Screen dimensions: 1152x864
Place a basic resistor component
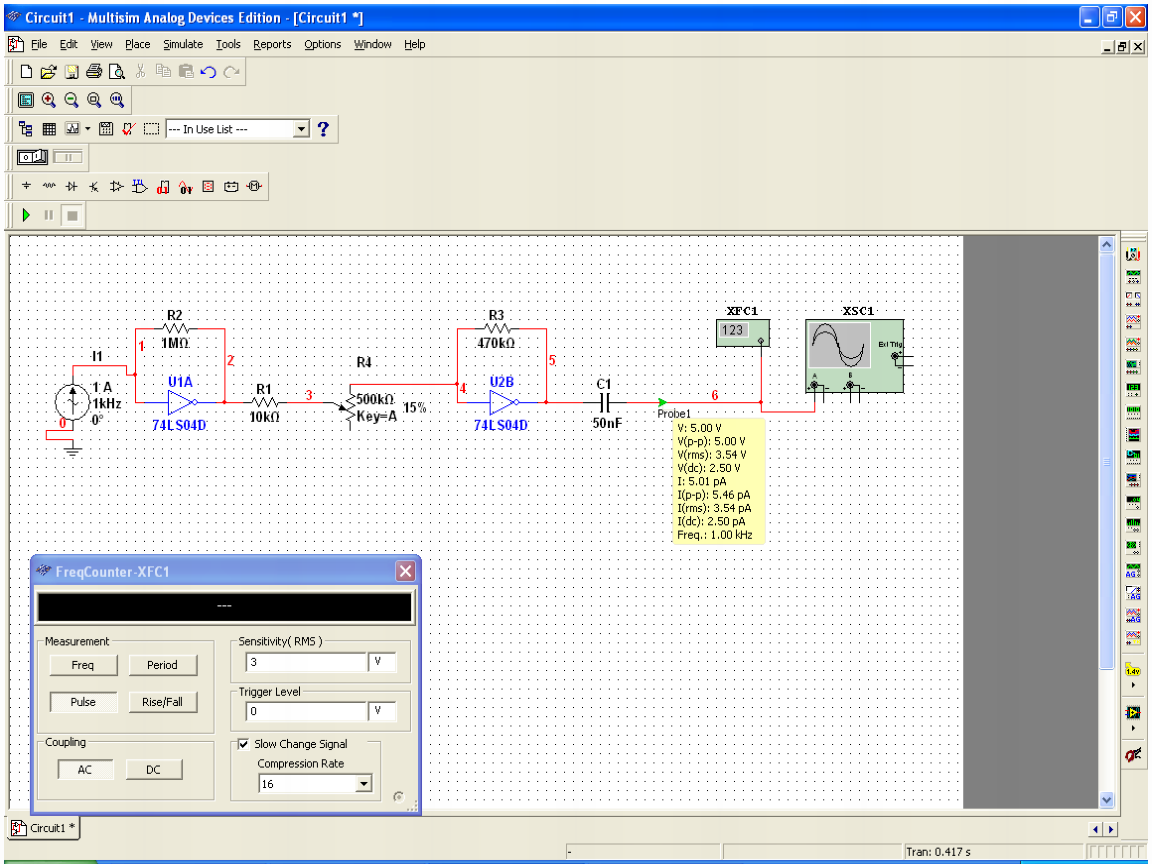click(x=48, y=187)
